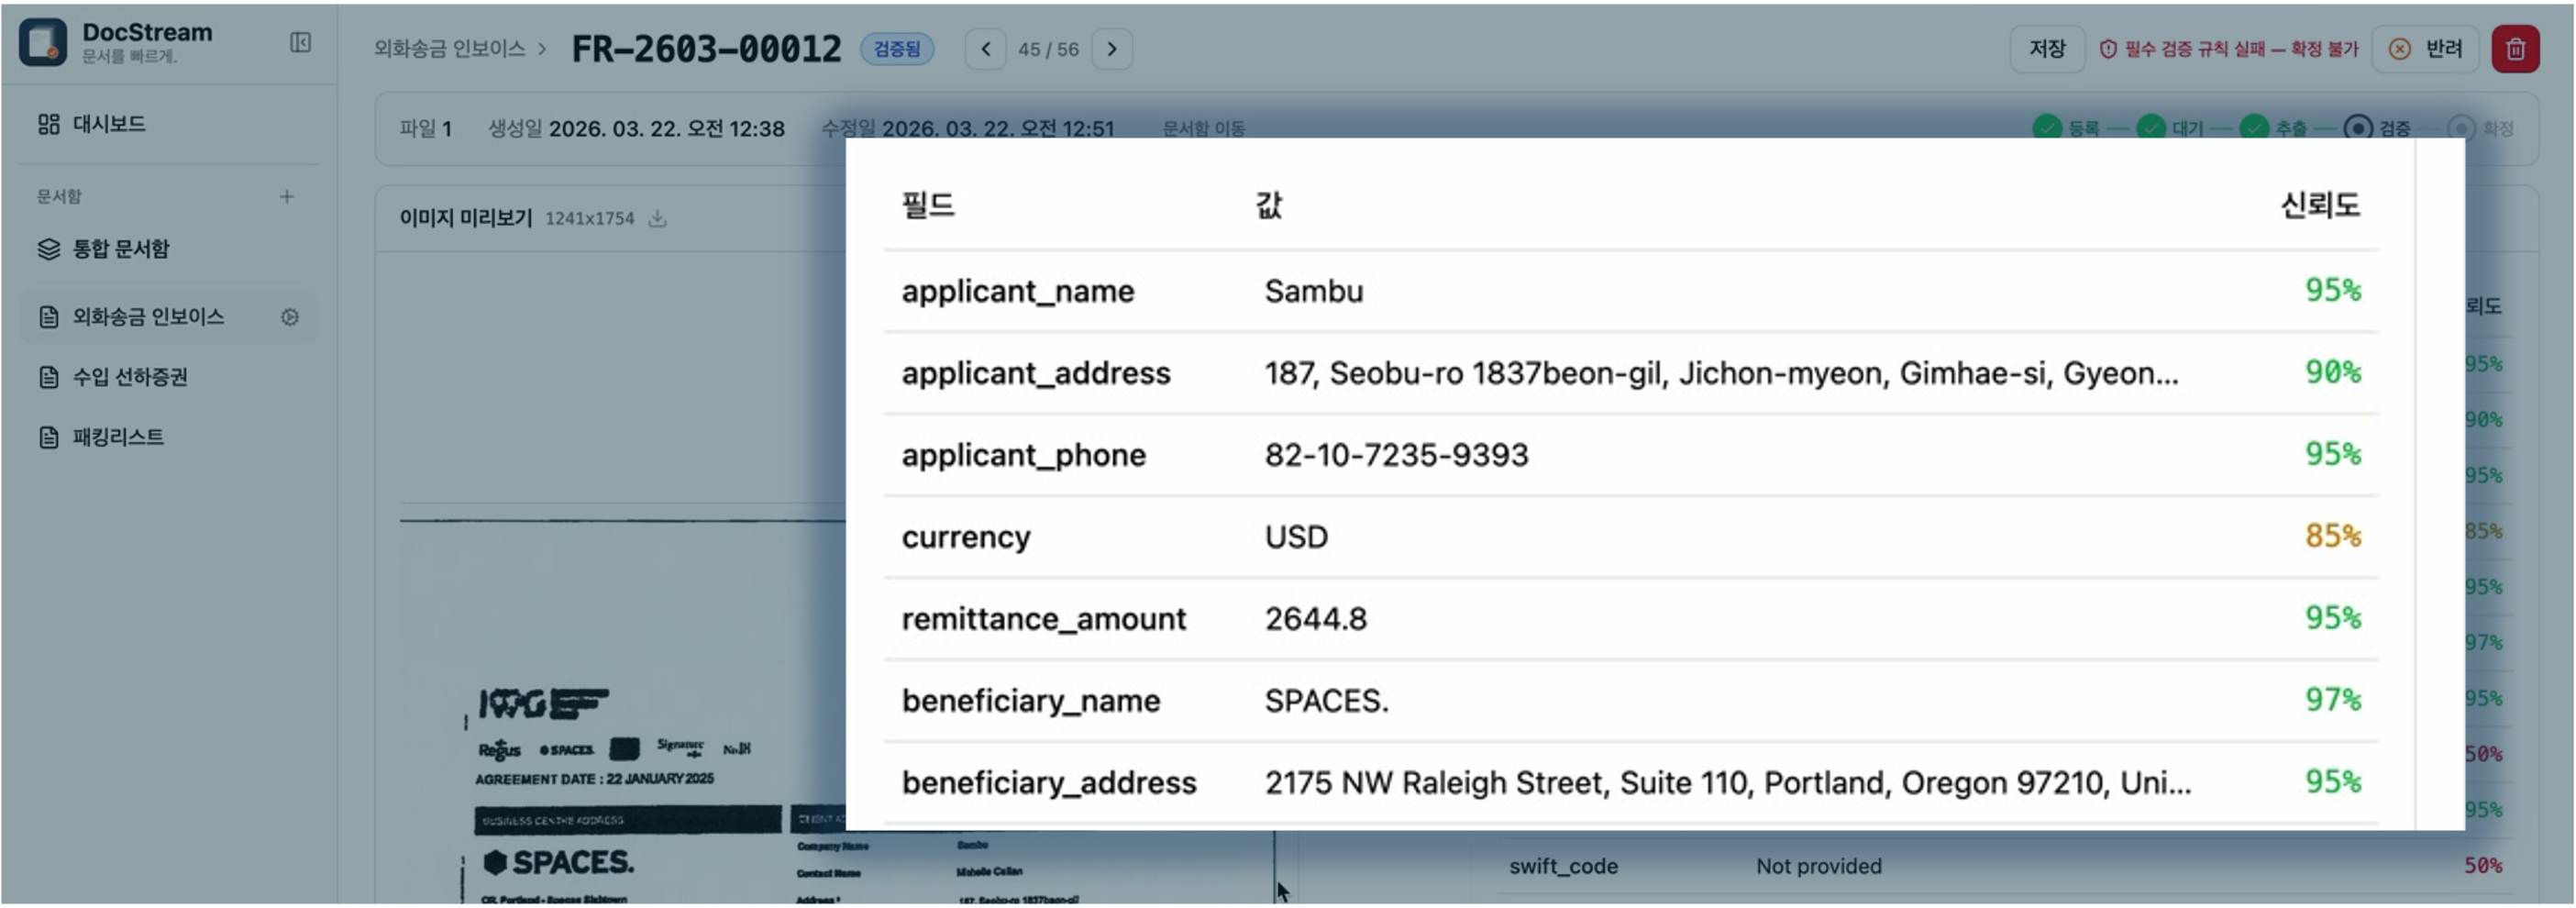Click the applicant_phone value row

[1396, 455]
